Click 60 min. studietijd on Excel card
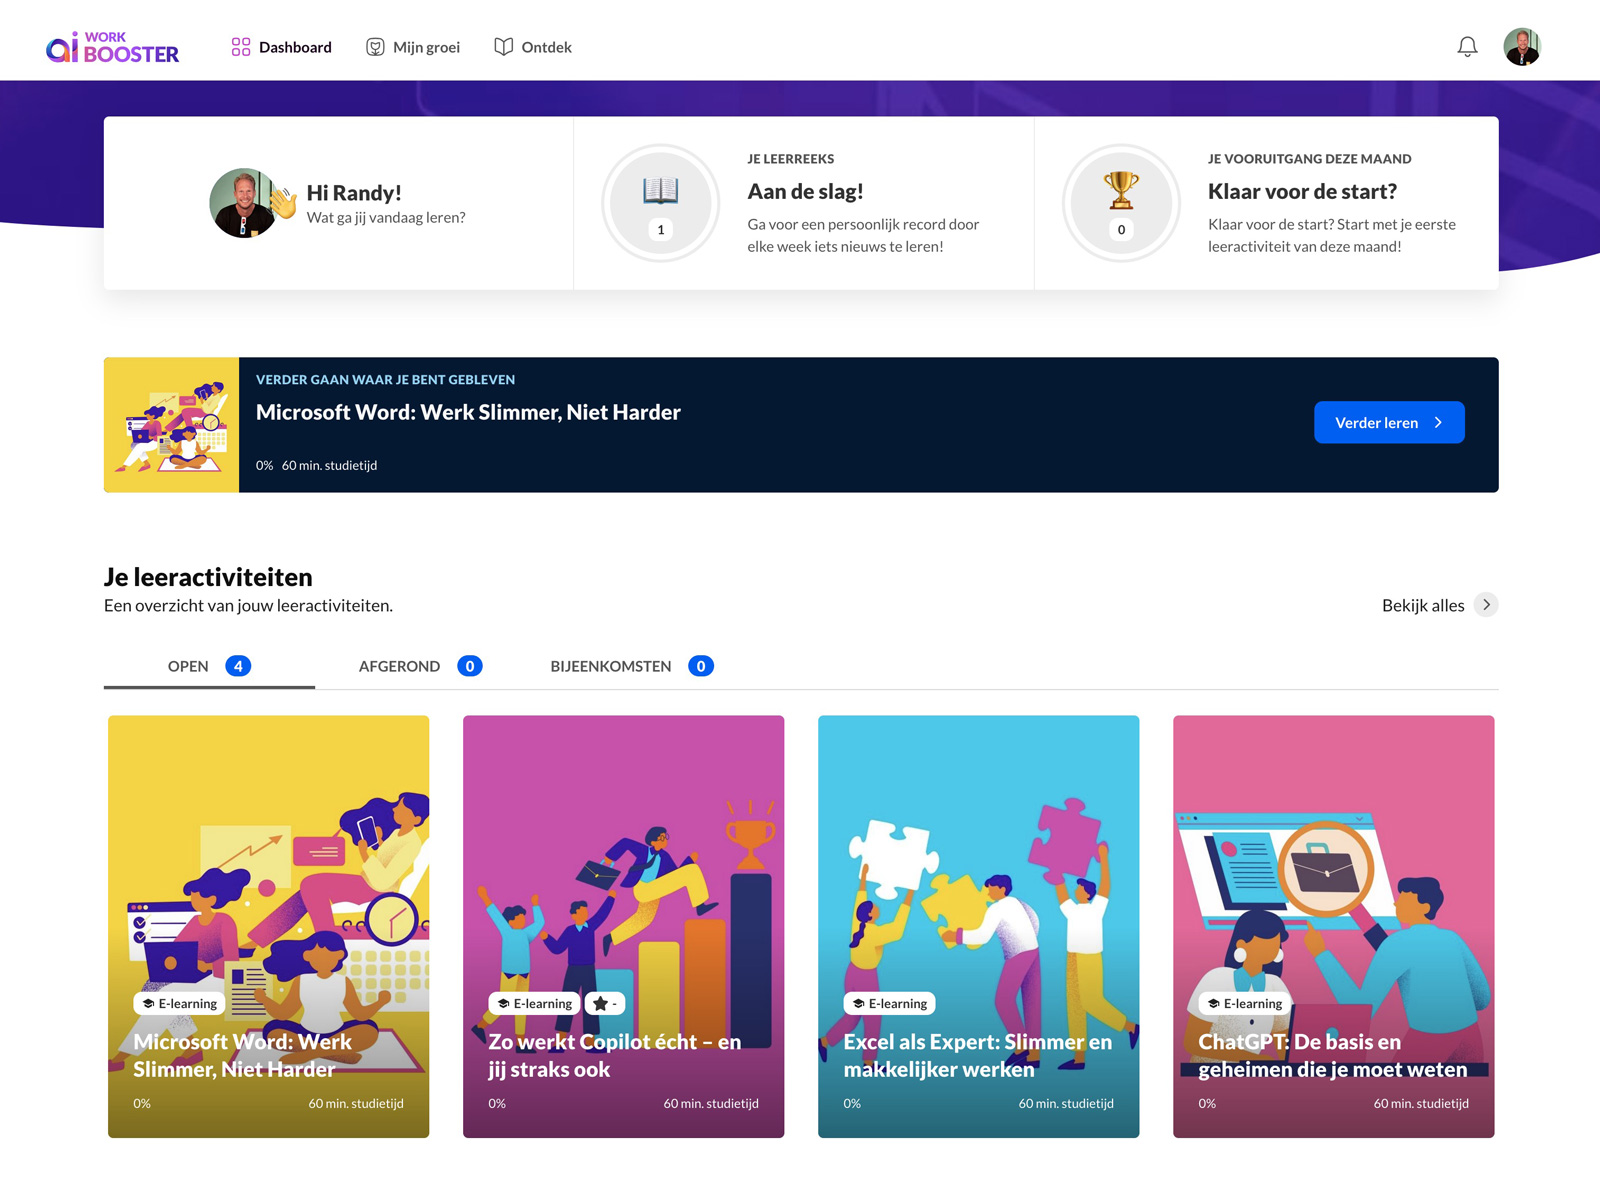The width and height of the screenshot is (1600, 1198). coord(1066,1104)
